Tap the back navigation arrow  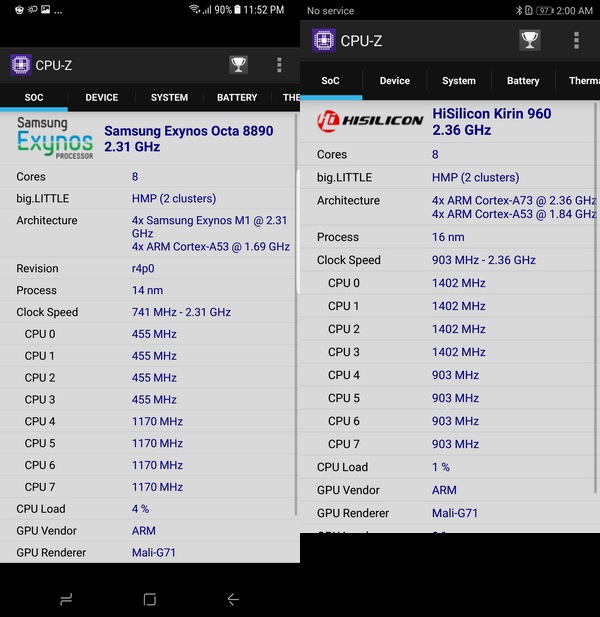(x=233, y=599)
